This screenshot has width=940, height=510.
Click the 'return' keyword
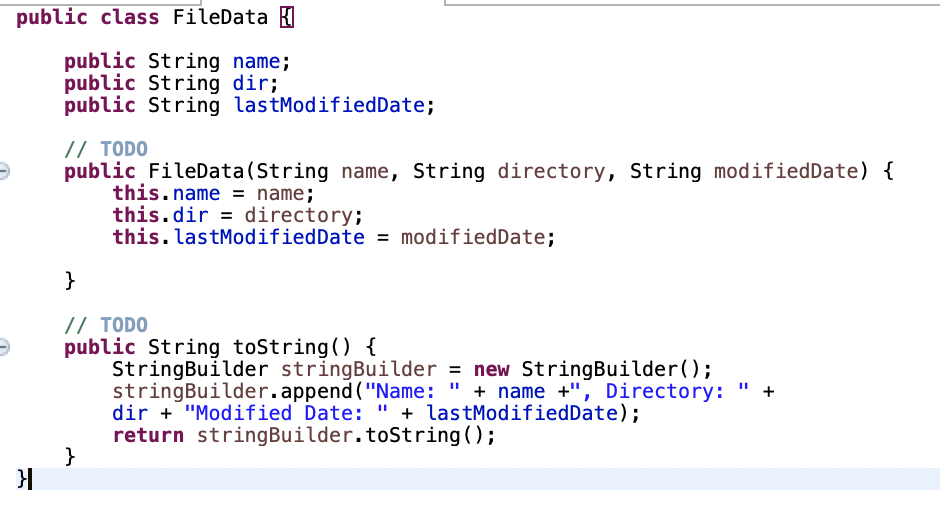pyautogui.click(x=148, y=435)
